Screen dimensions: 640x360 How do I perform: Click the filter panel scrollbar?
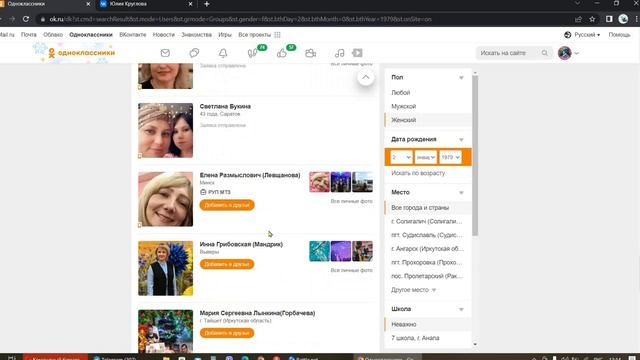pyautogui.click(x=475, y=155)
